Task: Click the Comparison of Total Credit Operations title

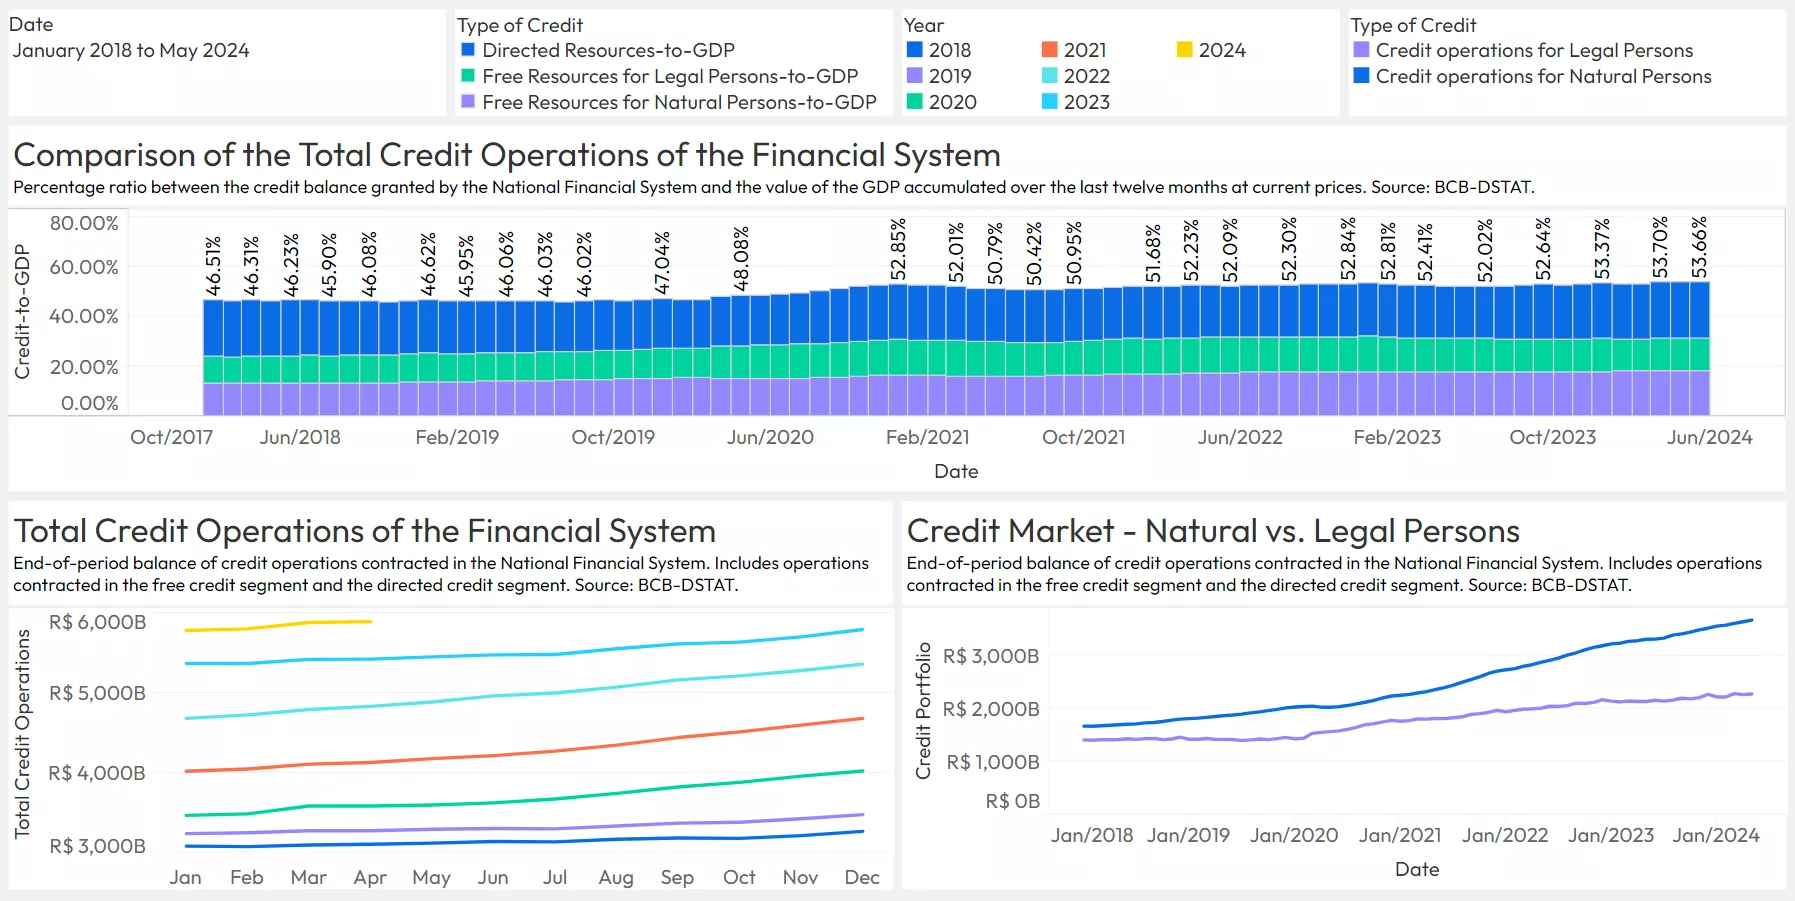Action: click(x=506, y=155)
